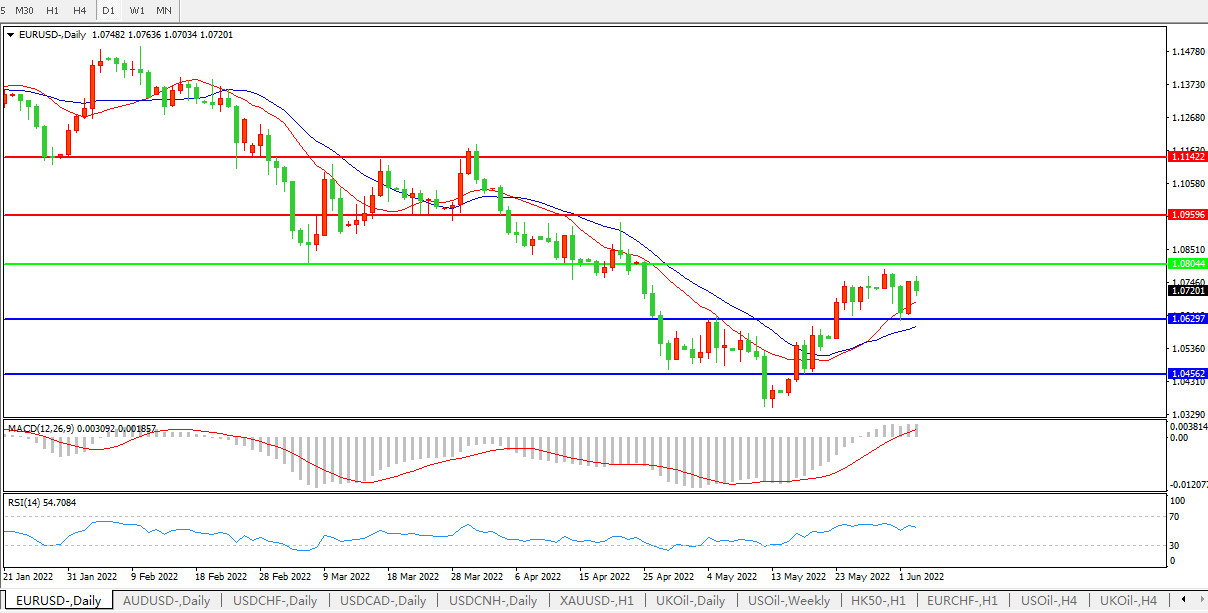Click the RSI(14) indicator label
The height and width of the screenshot is (613, 1208).
click(28, 502)
